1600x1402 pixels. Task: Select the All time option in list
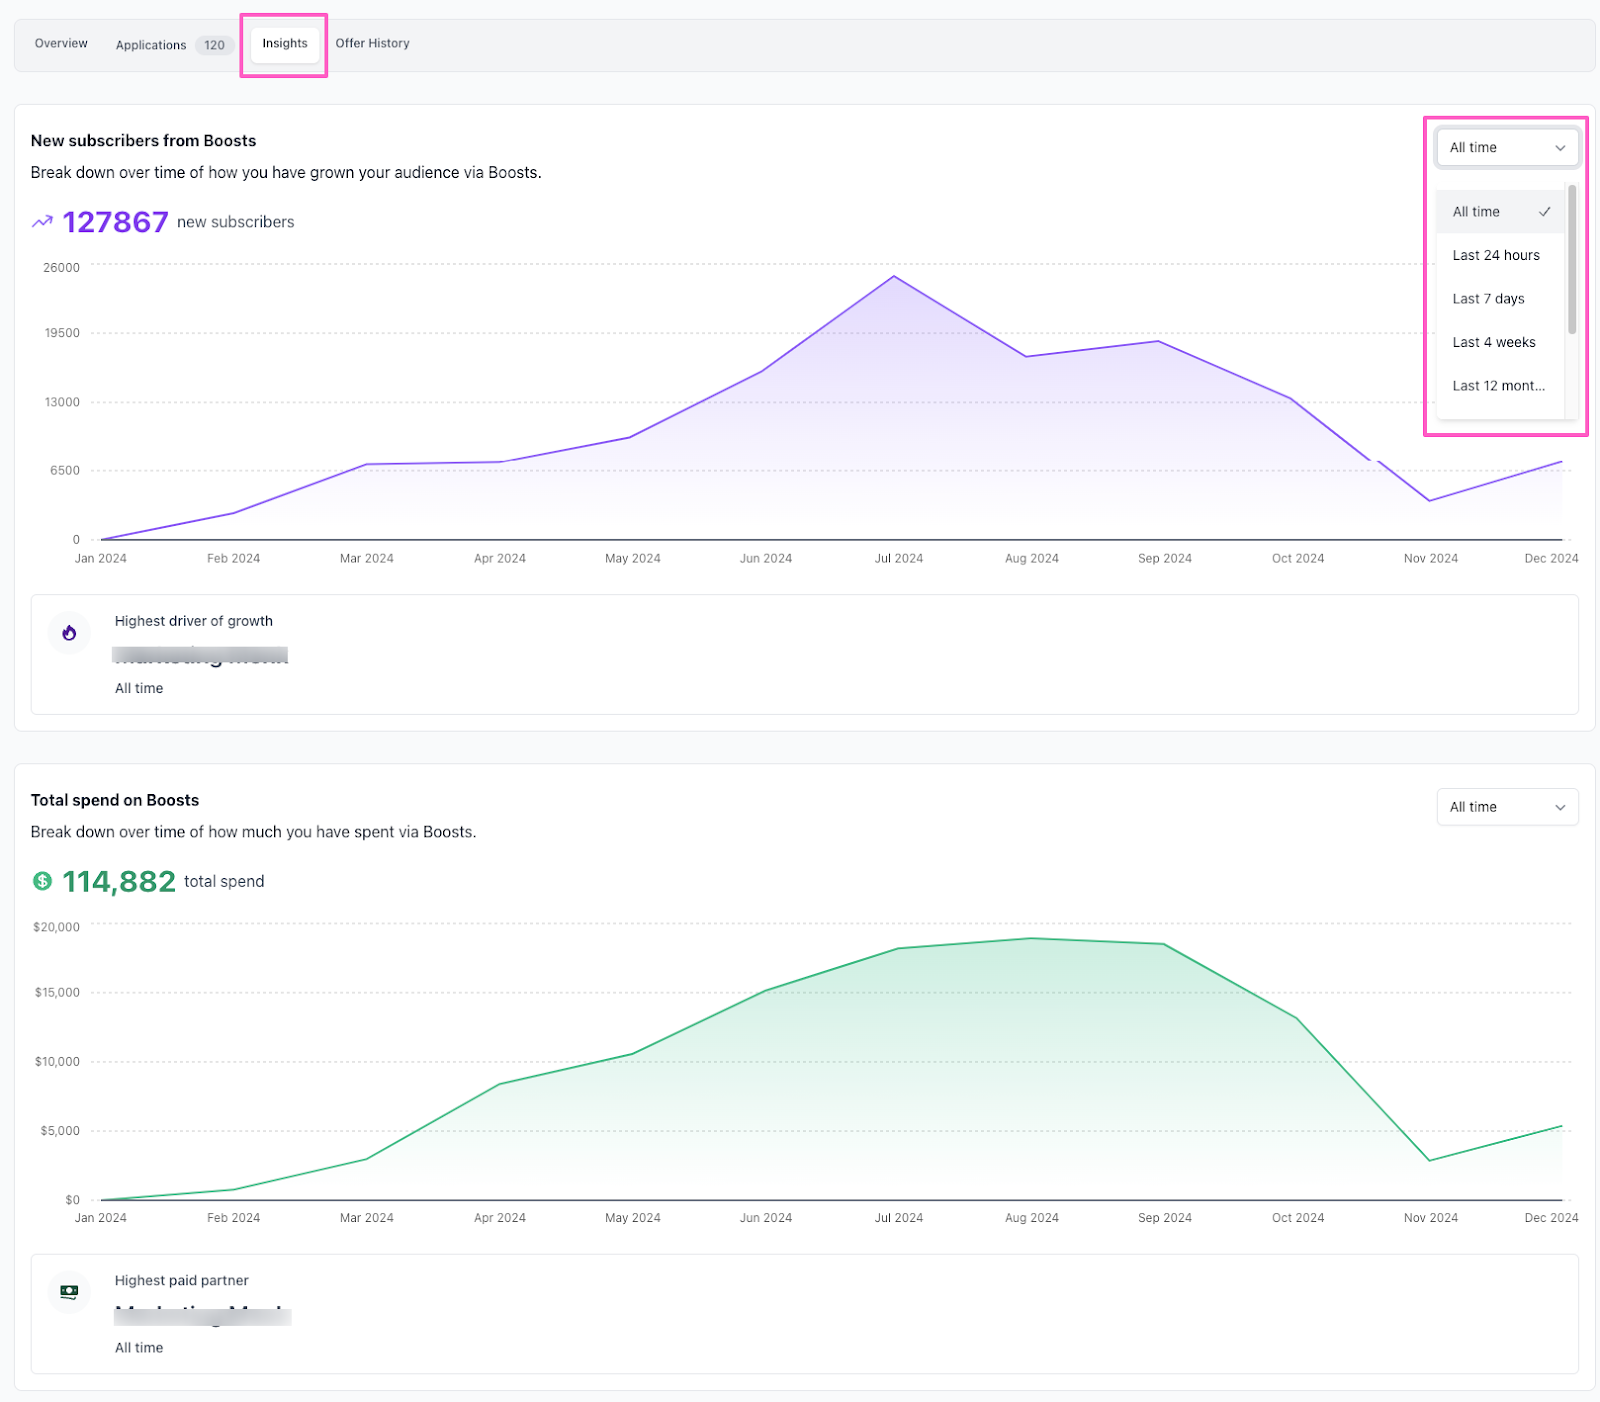point(1476,212)
